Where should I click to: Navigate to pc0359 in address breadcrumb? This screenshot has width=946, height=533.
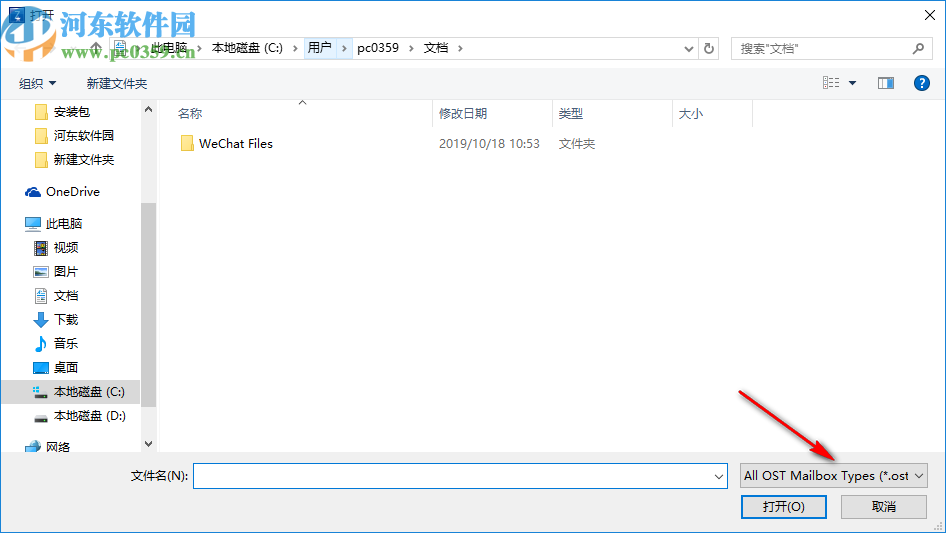[x=378, y=48]
